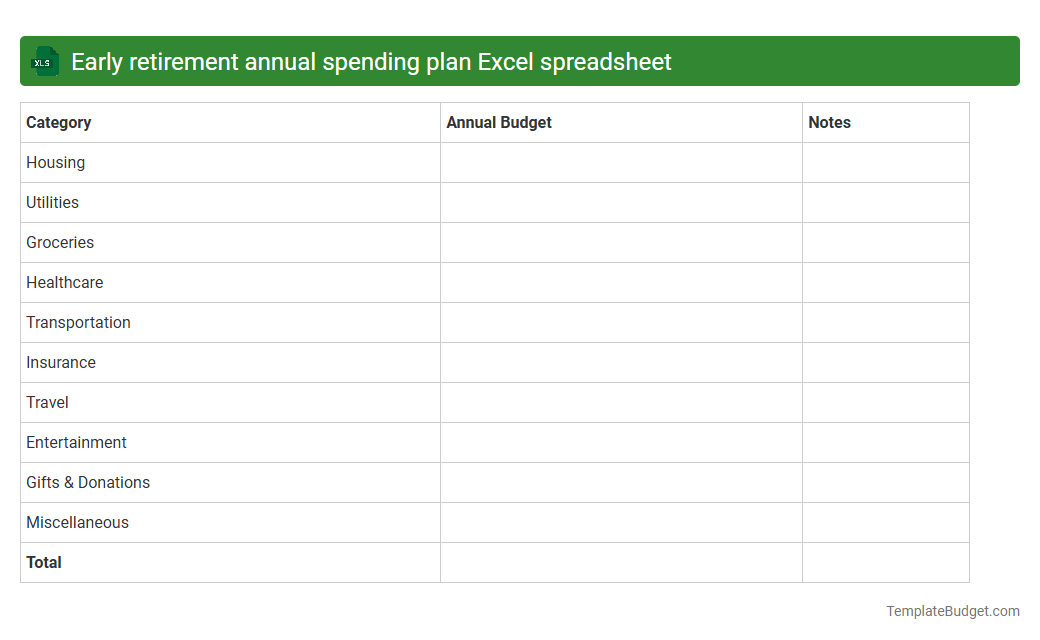1040x640 pixels.
Task: Select the Insurance category cell
Action: point(61,362)
